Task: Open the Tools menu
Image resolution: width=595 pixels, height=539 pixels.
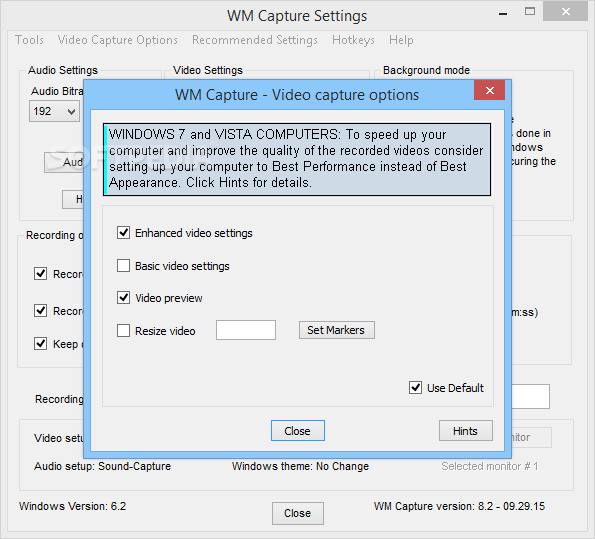Action: [29, 40]
